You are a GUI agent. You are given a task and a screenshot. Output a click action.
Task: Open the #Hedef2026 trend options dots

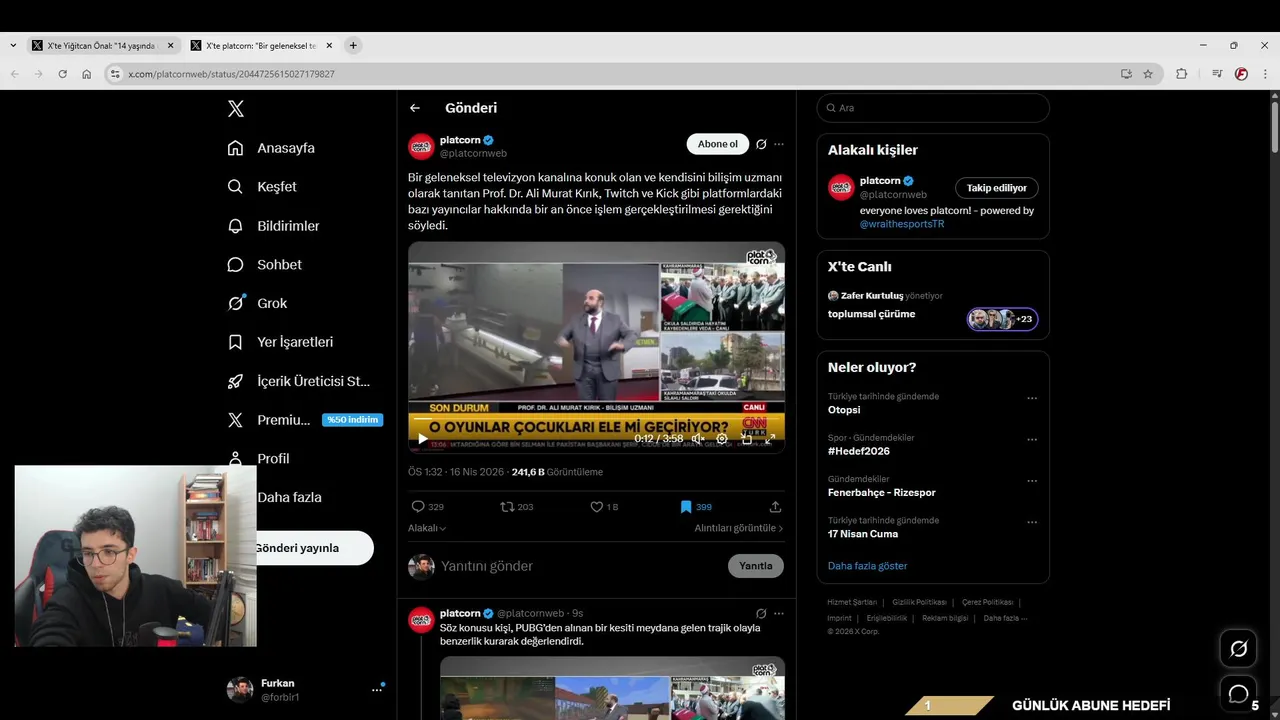(x=1032, y=439)
